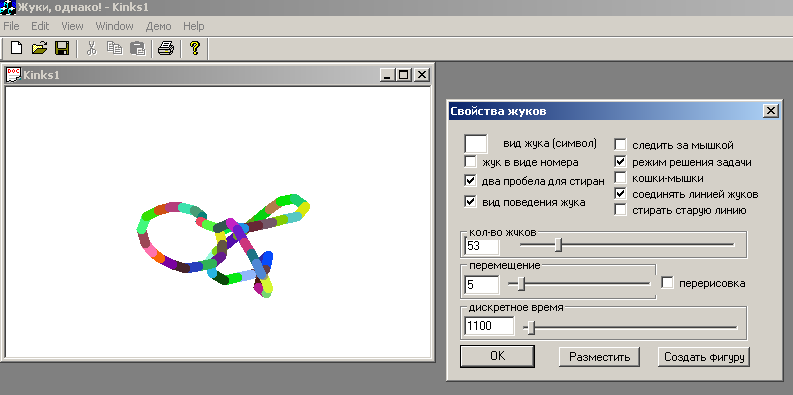Click the Paste clipboard toolbar icon
This screenshot has height=395, width=793.
[138, 49]
